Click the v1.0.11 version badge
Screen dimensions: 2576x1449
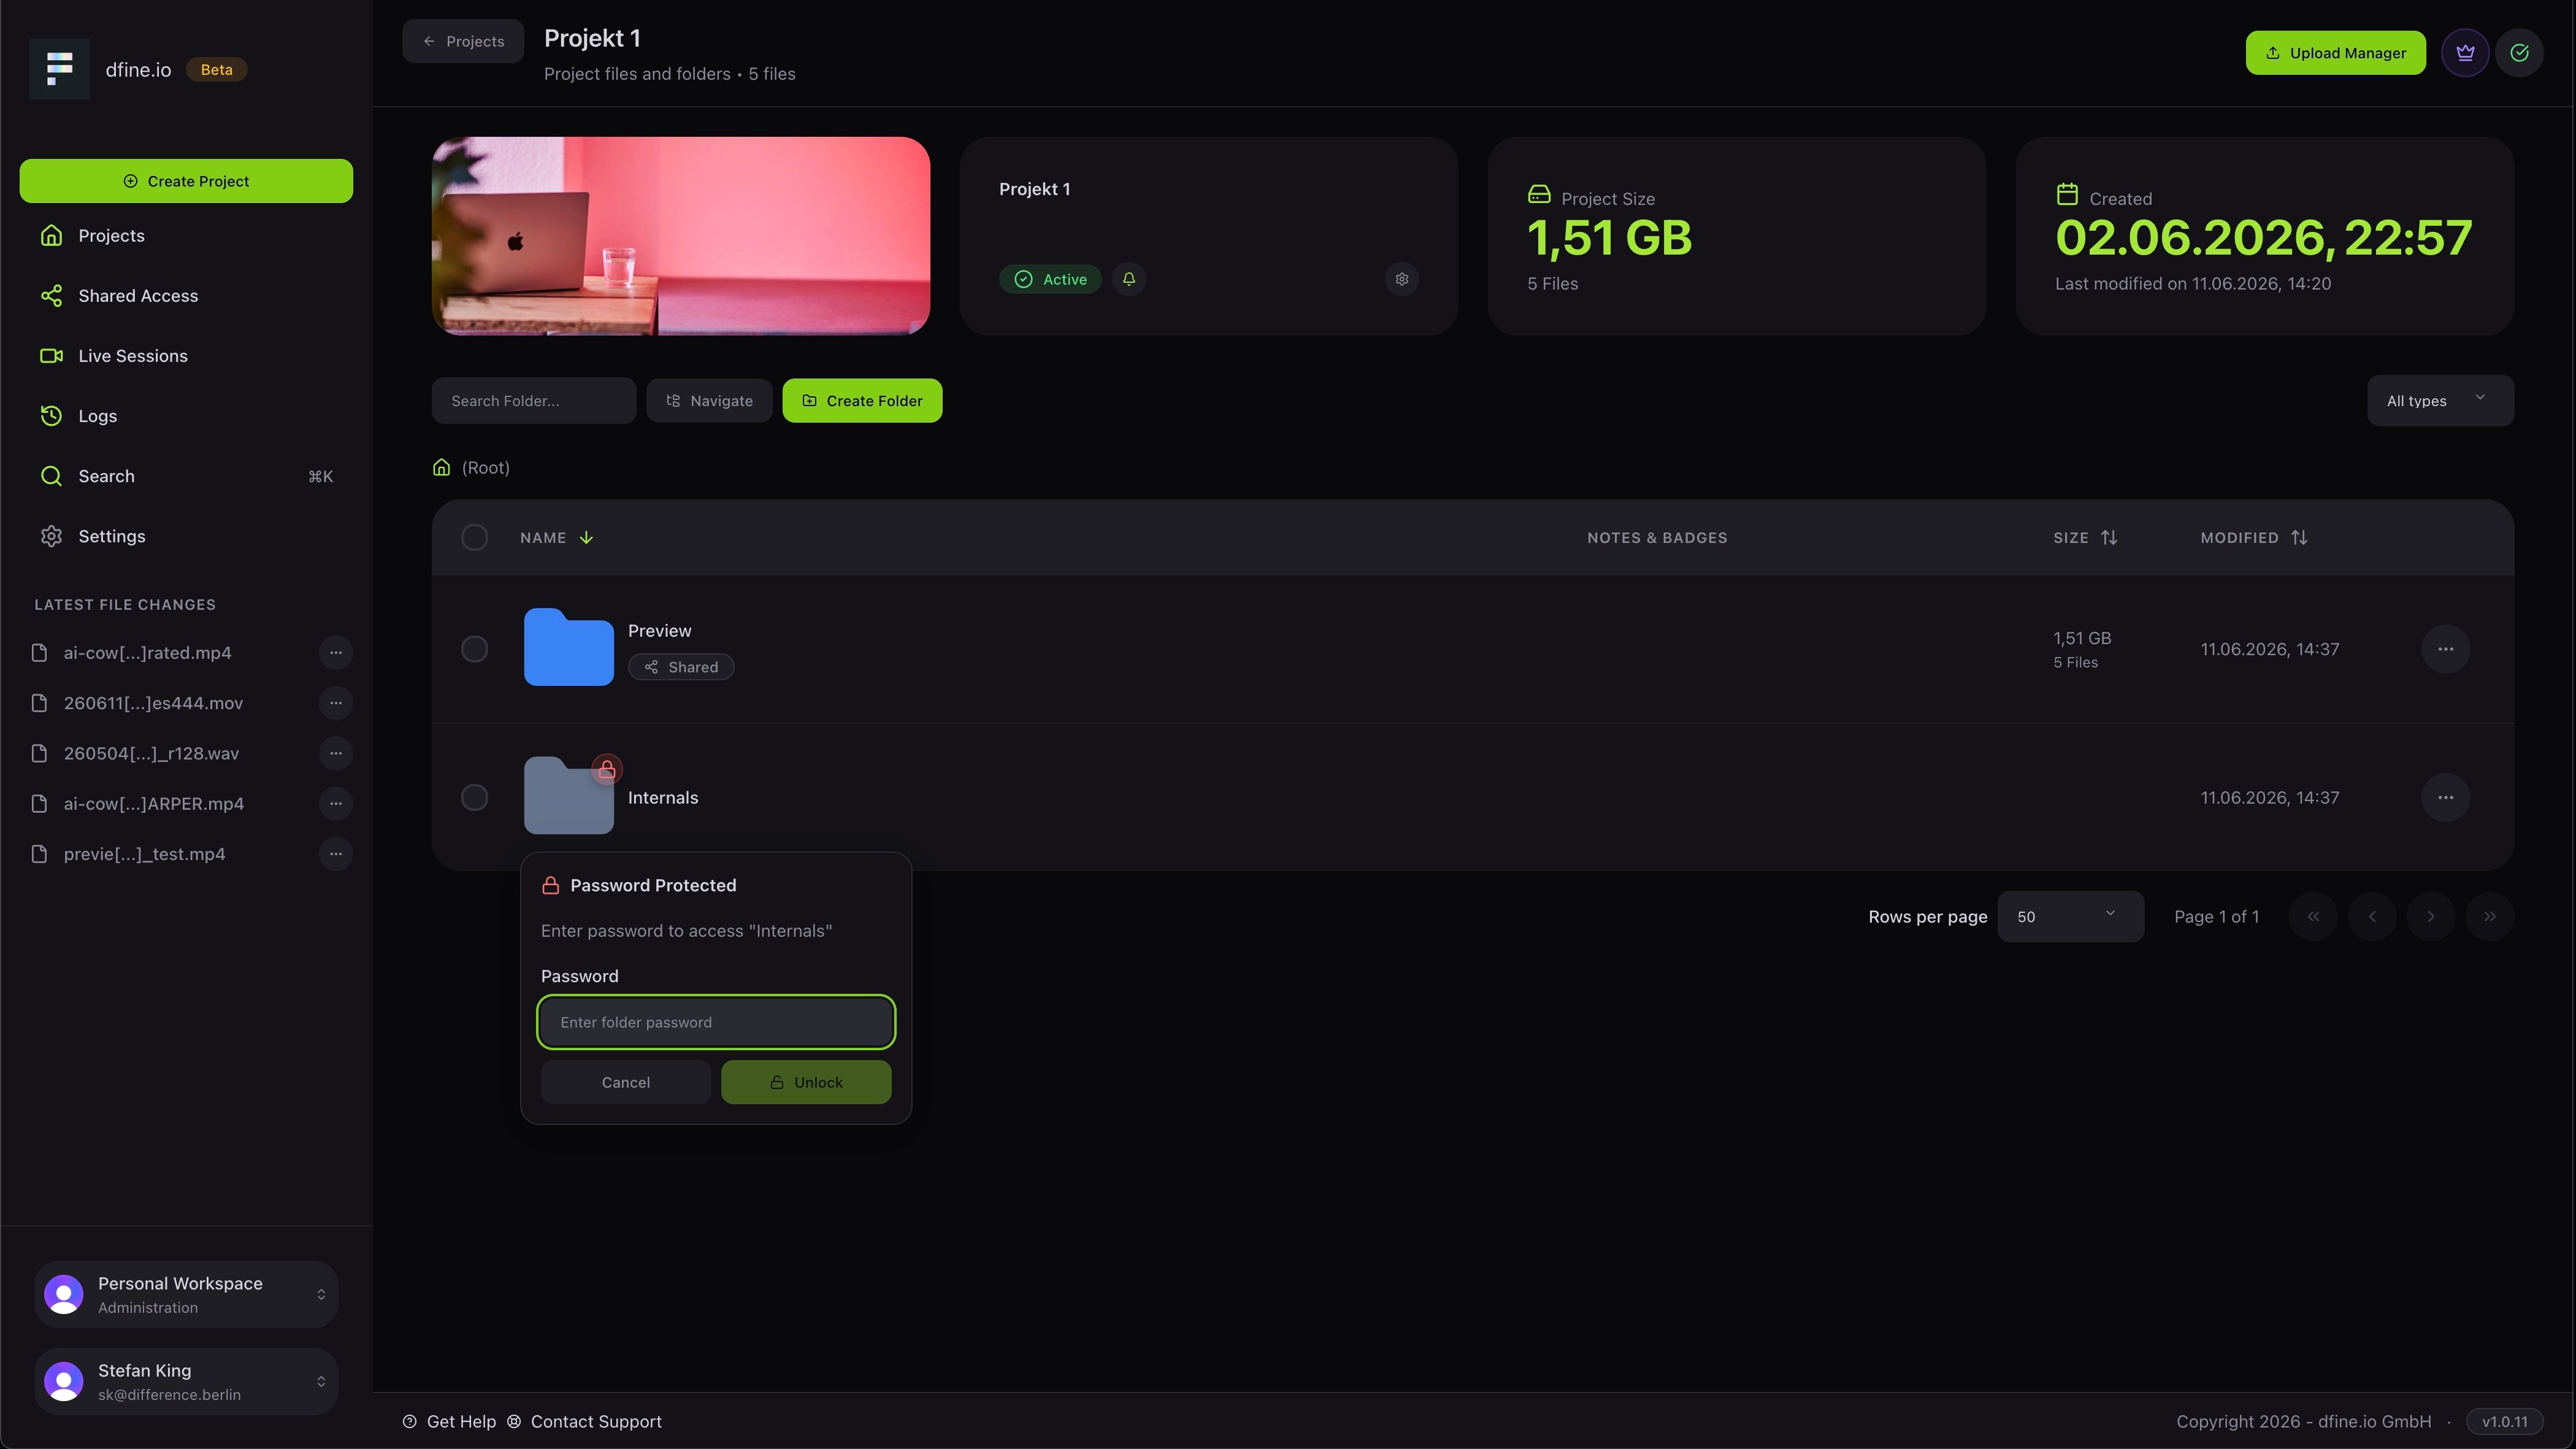pos(2504,1422)
